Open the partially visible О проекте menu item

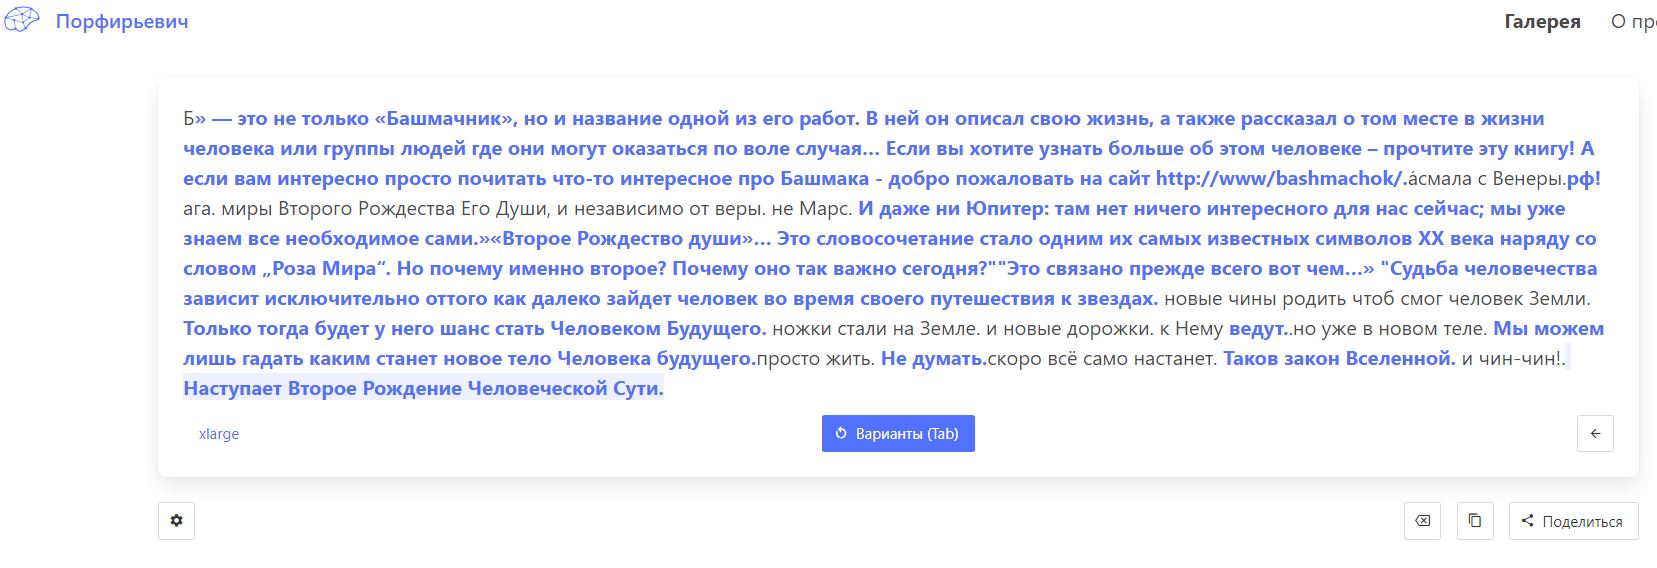click(x=1633, y=21)
